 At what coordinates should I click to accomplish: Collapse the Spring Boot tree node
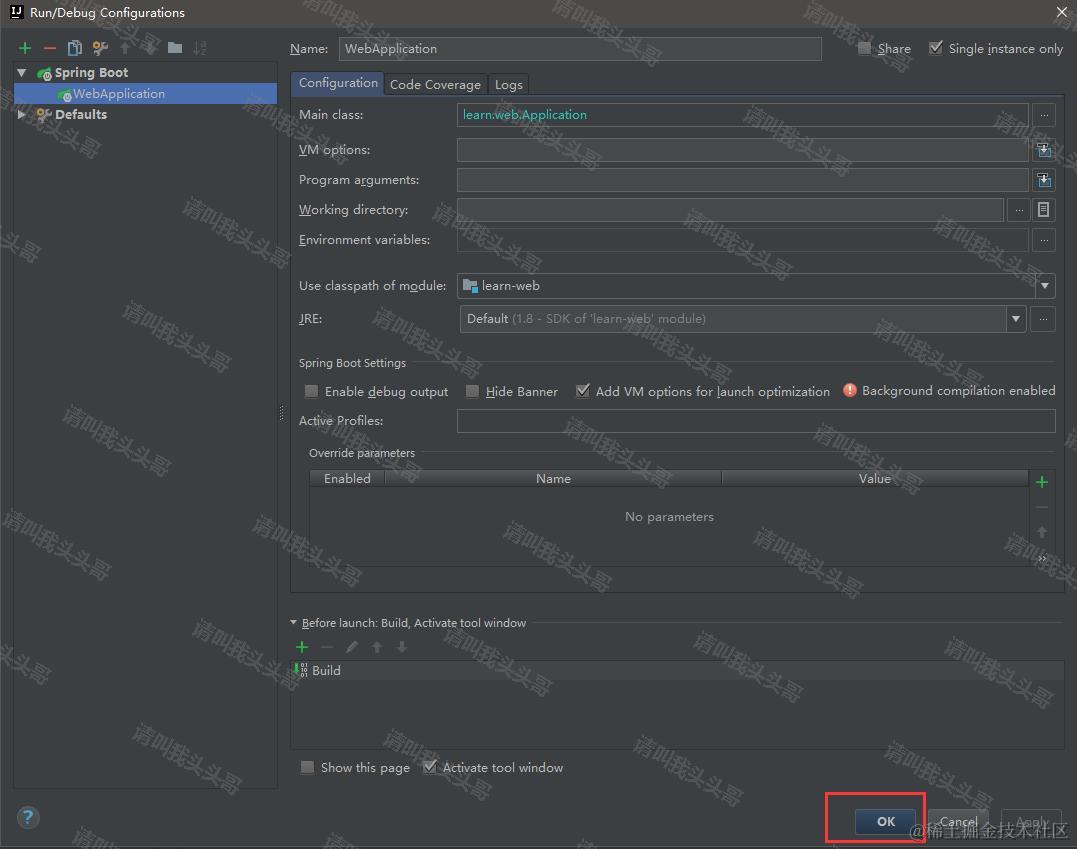click(22, 72)
